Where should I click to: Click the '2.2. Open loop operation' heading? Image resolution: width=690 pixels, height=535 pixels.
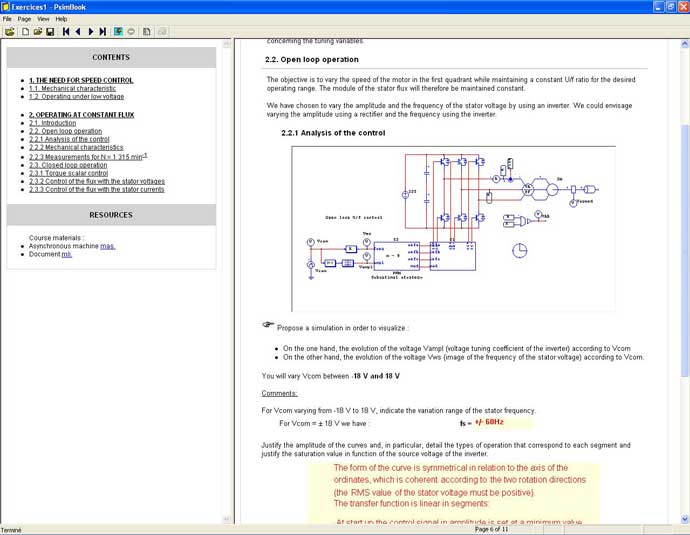(x=312, y=59)
